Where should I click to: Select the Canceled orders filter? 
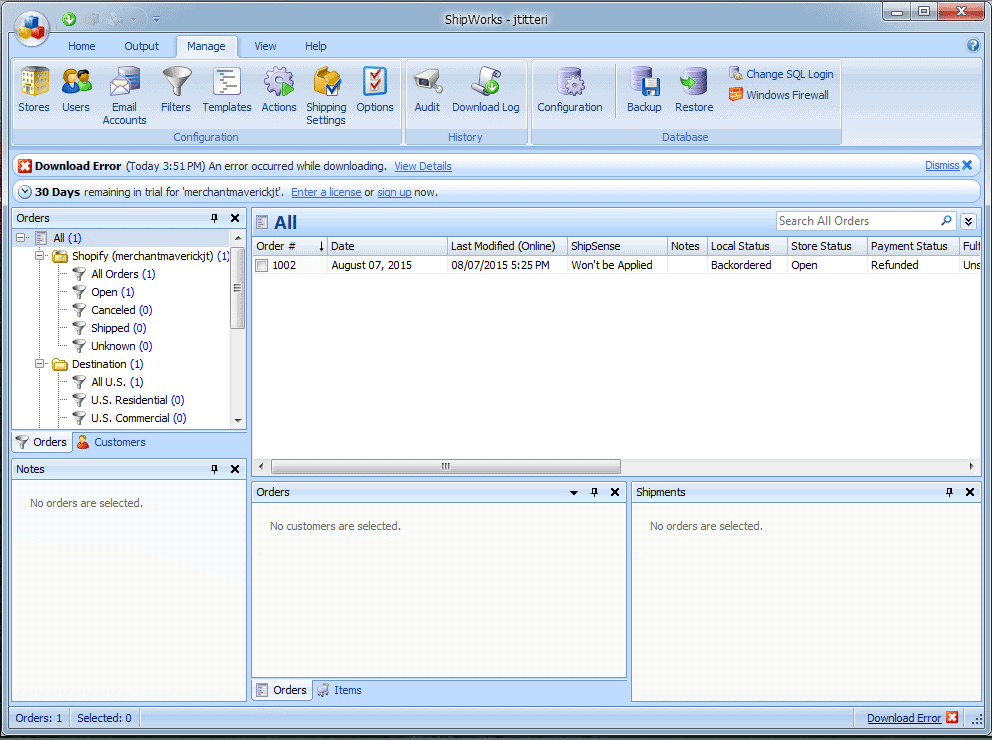tap(121, 310)
